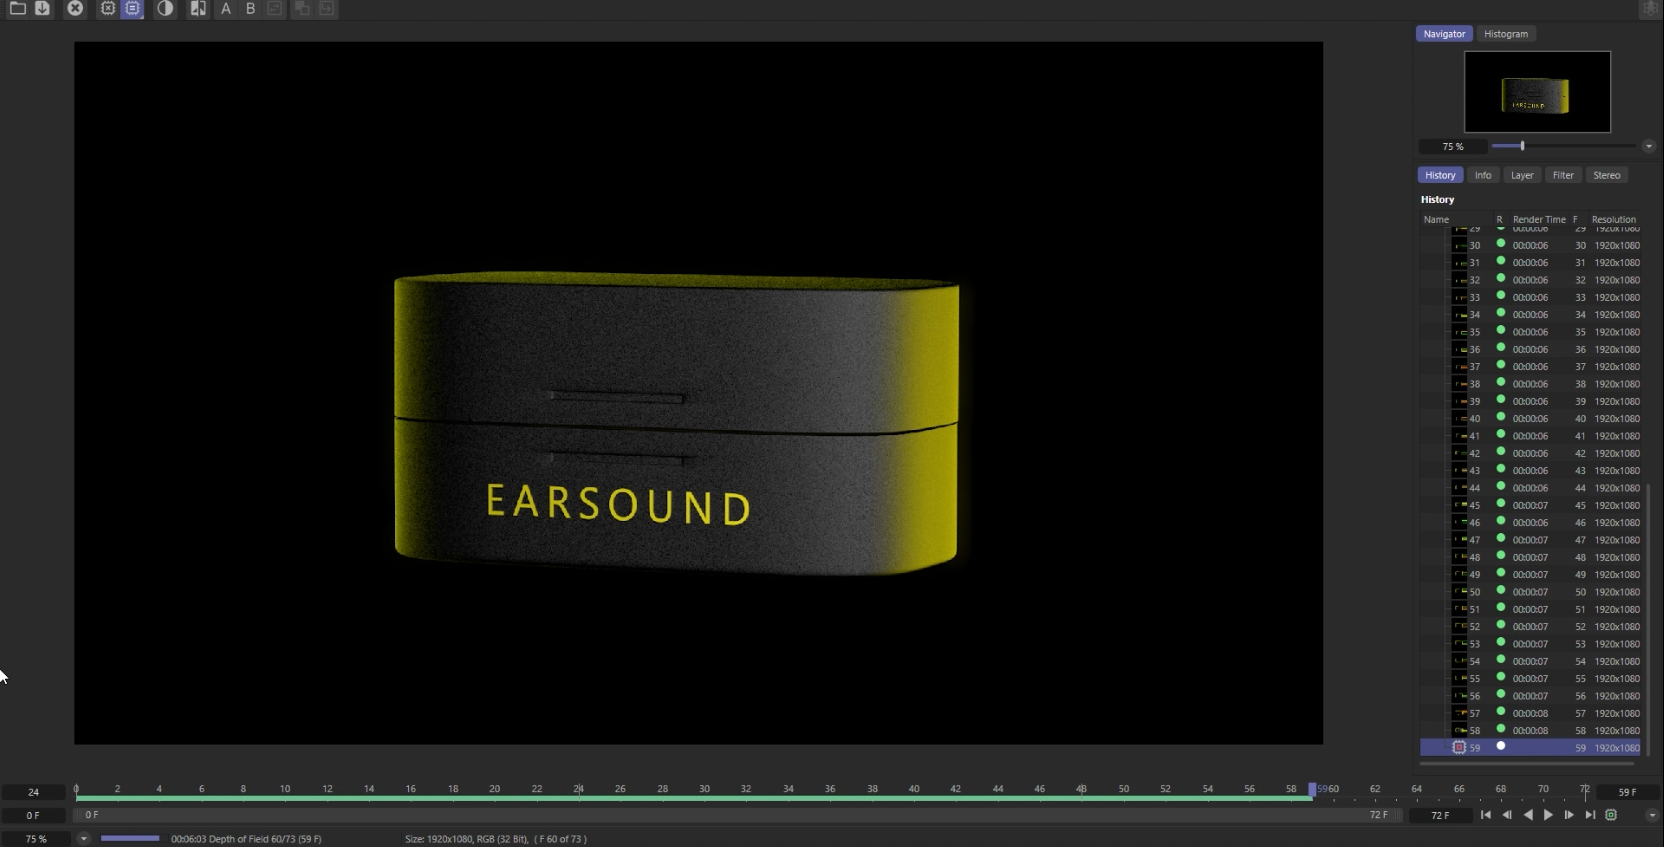Click the difference overlay squares icon
Viewport: 1664px width, 847px height.
click(x=301, y=8)
